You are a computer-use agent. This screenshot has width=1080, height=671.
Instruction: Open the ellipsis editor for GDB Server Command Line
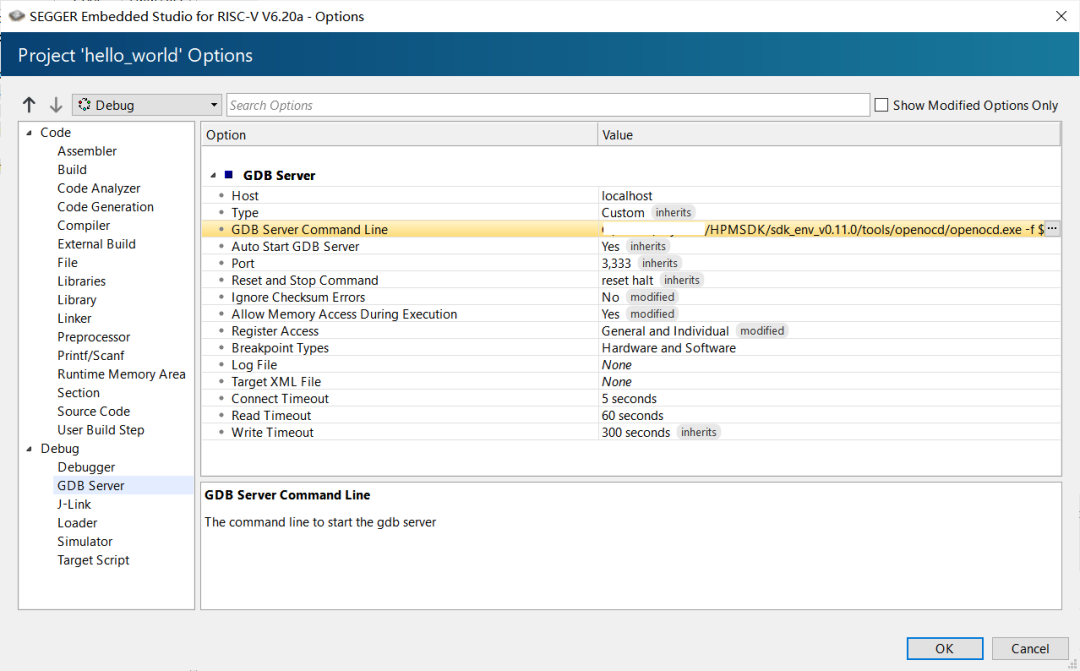(1052, 229)
